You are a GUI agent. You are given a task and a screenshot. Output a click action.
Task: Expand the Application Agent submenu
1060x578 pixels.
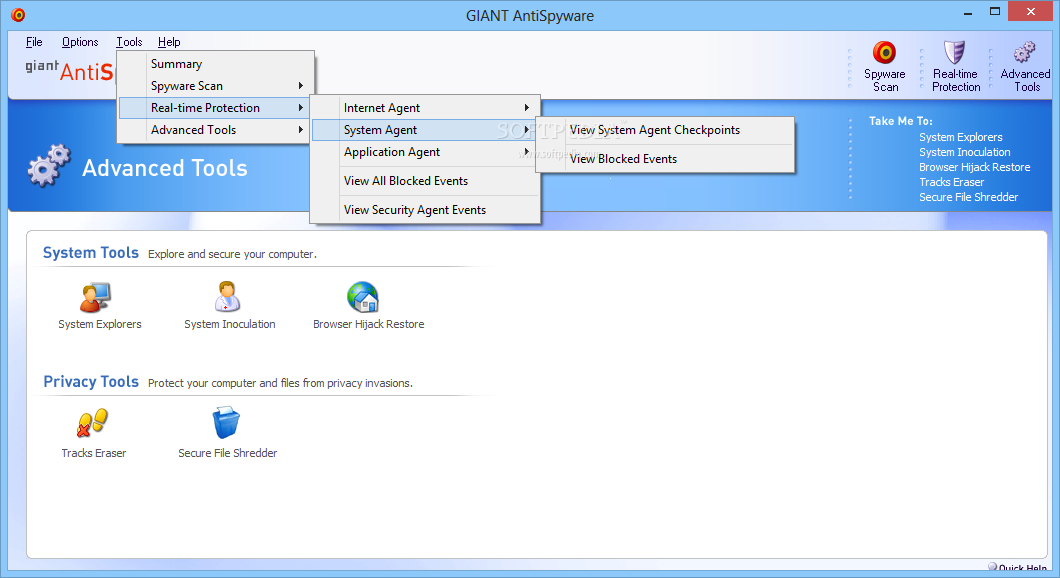click(x=426, y=152)
